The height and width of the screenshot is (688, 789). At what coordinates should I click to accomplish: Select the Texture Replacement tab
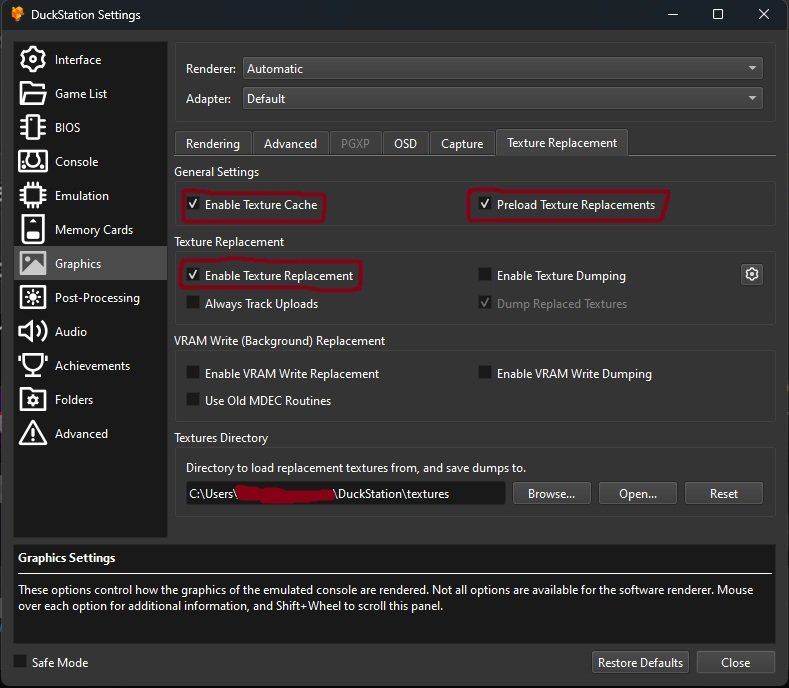click(562, 143)
